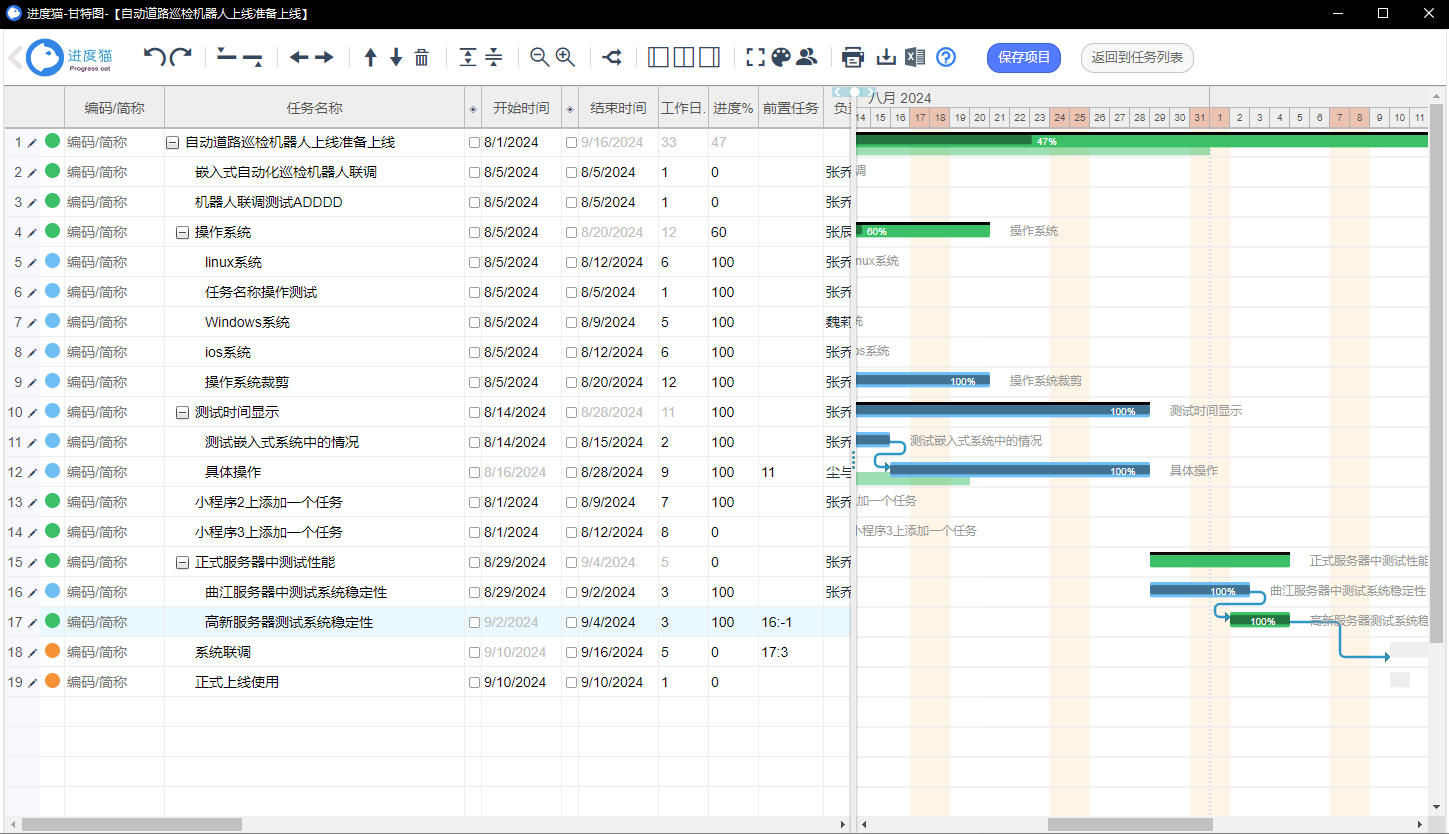Zoom in the Gantt timeline
Viewport: 1449px width, 834px height.
(566, 57)
